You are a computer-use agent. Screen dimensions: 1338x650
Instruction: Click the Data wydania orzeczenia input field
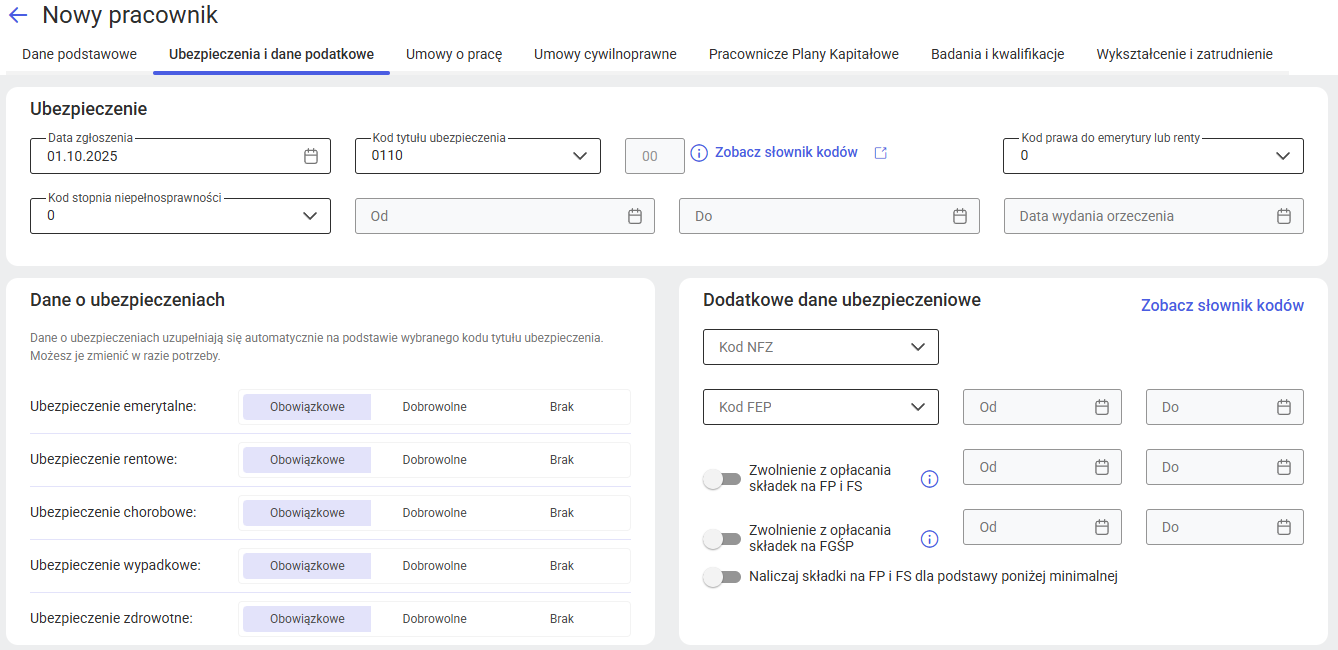click(1140, 216)
